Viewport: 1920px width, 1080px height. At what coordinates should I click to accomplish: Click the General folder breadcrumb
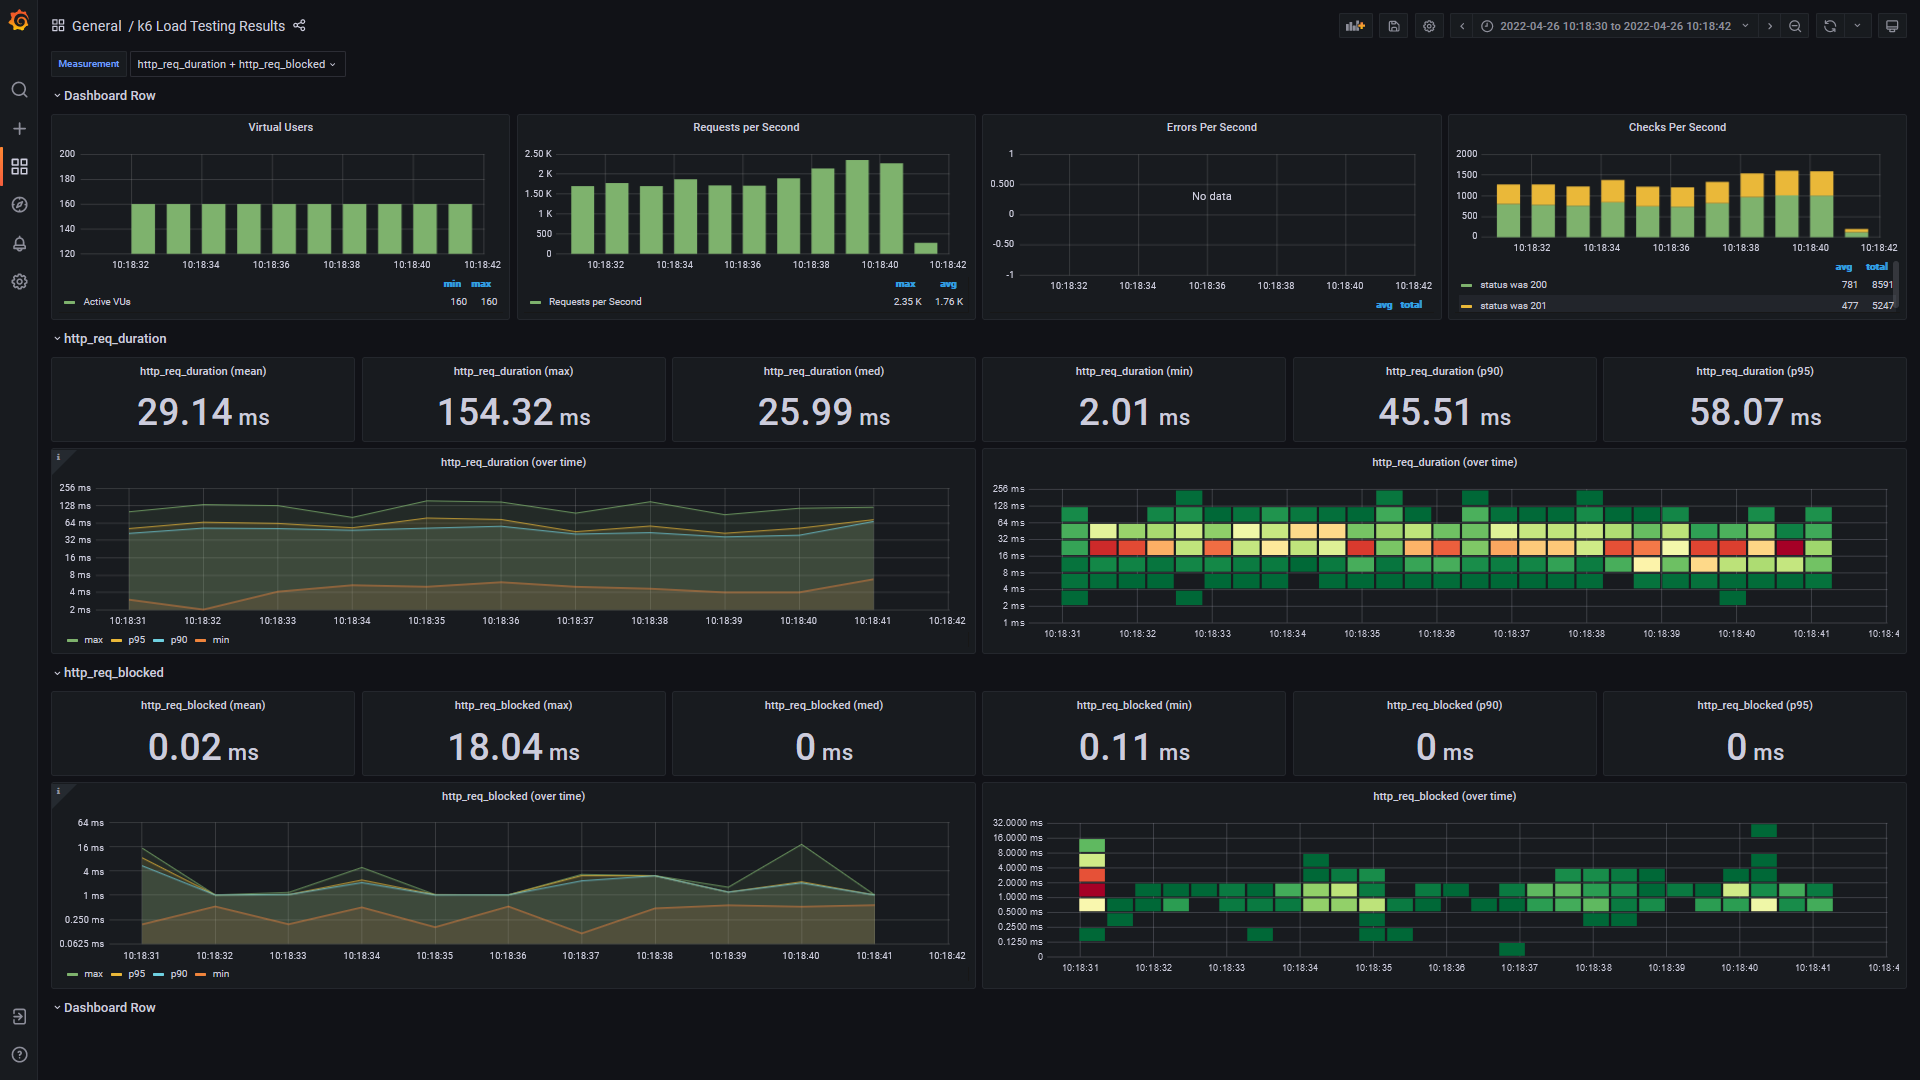pos(97,26)
